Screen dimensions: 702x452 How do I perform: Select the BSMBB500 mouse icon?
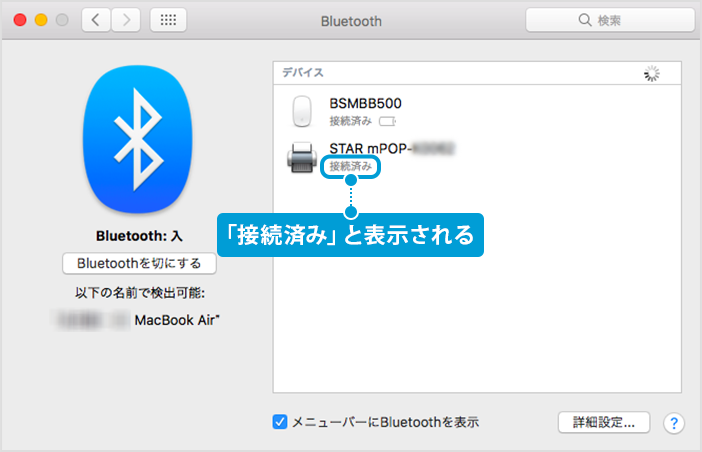click(302, 111)
